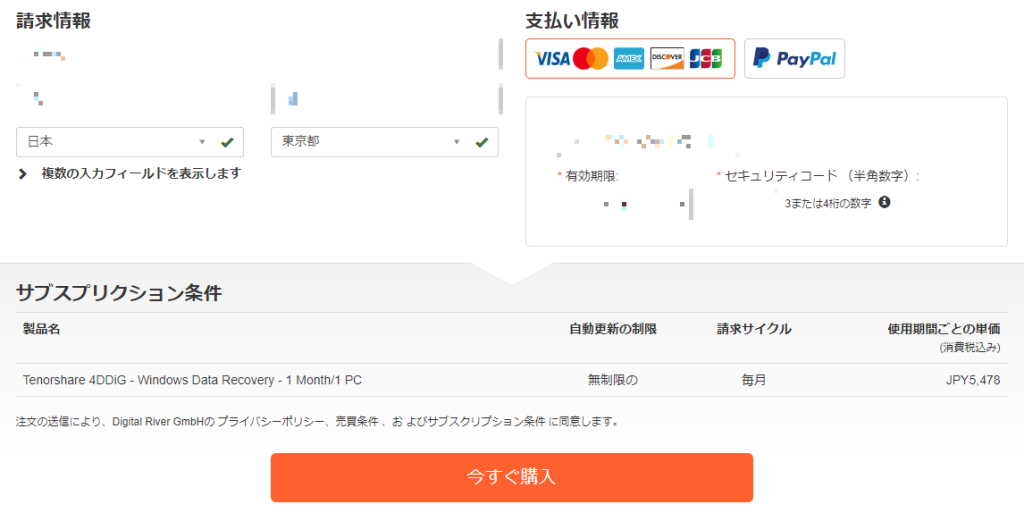Image resolution: width=1024 pixels, height=513 pixels.
Task: Open the country dropdown showing 日本
Action: [x=130, y=142]
